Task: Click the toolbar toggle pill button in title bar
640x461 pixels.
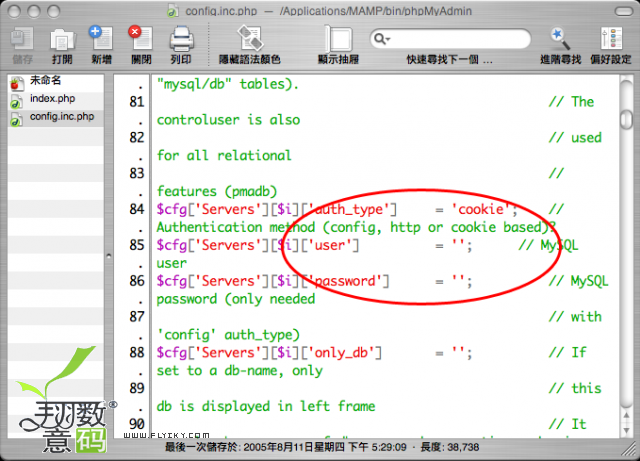Action: (624, 11)
